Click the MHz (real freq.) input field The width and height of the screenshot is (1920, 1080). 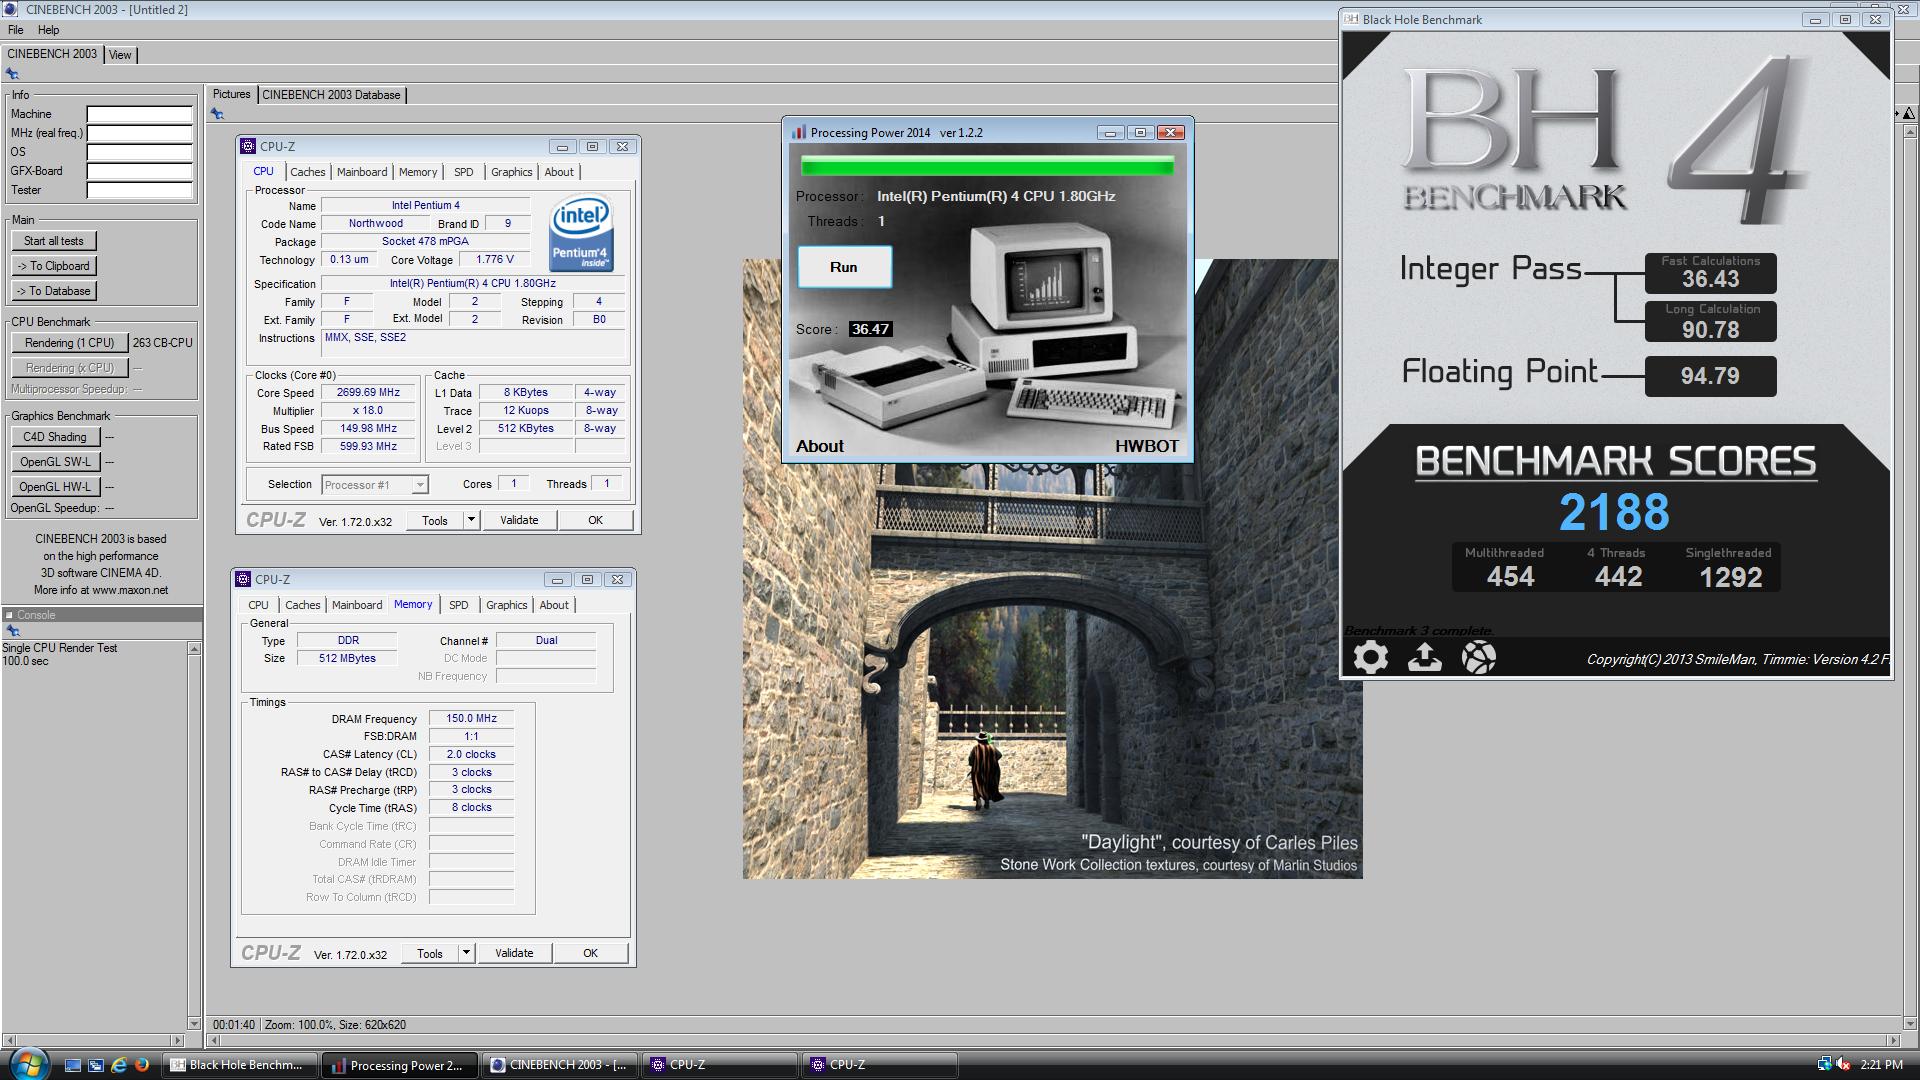coord(139,133)
